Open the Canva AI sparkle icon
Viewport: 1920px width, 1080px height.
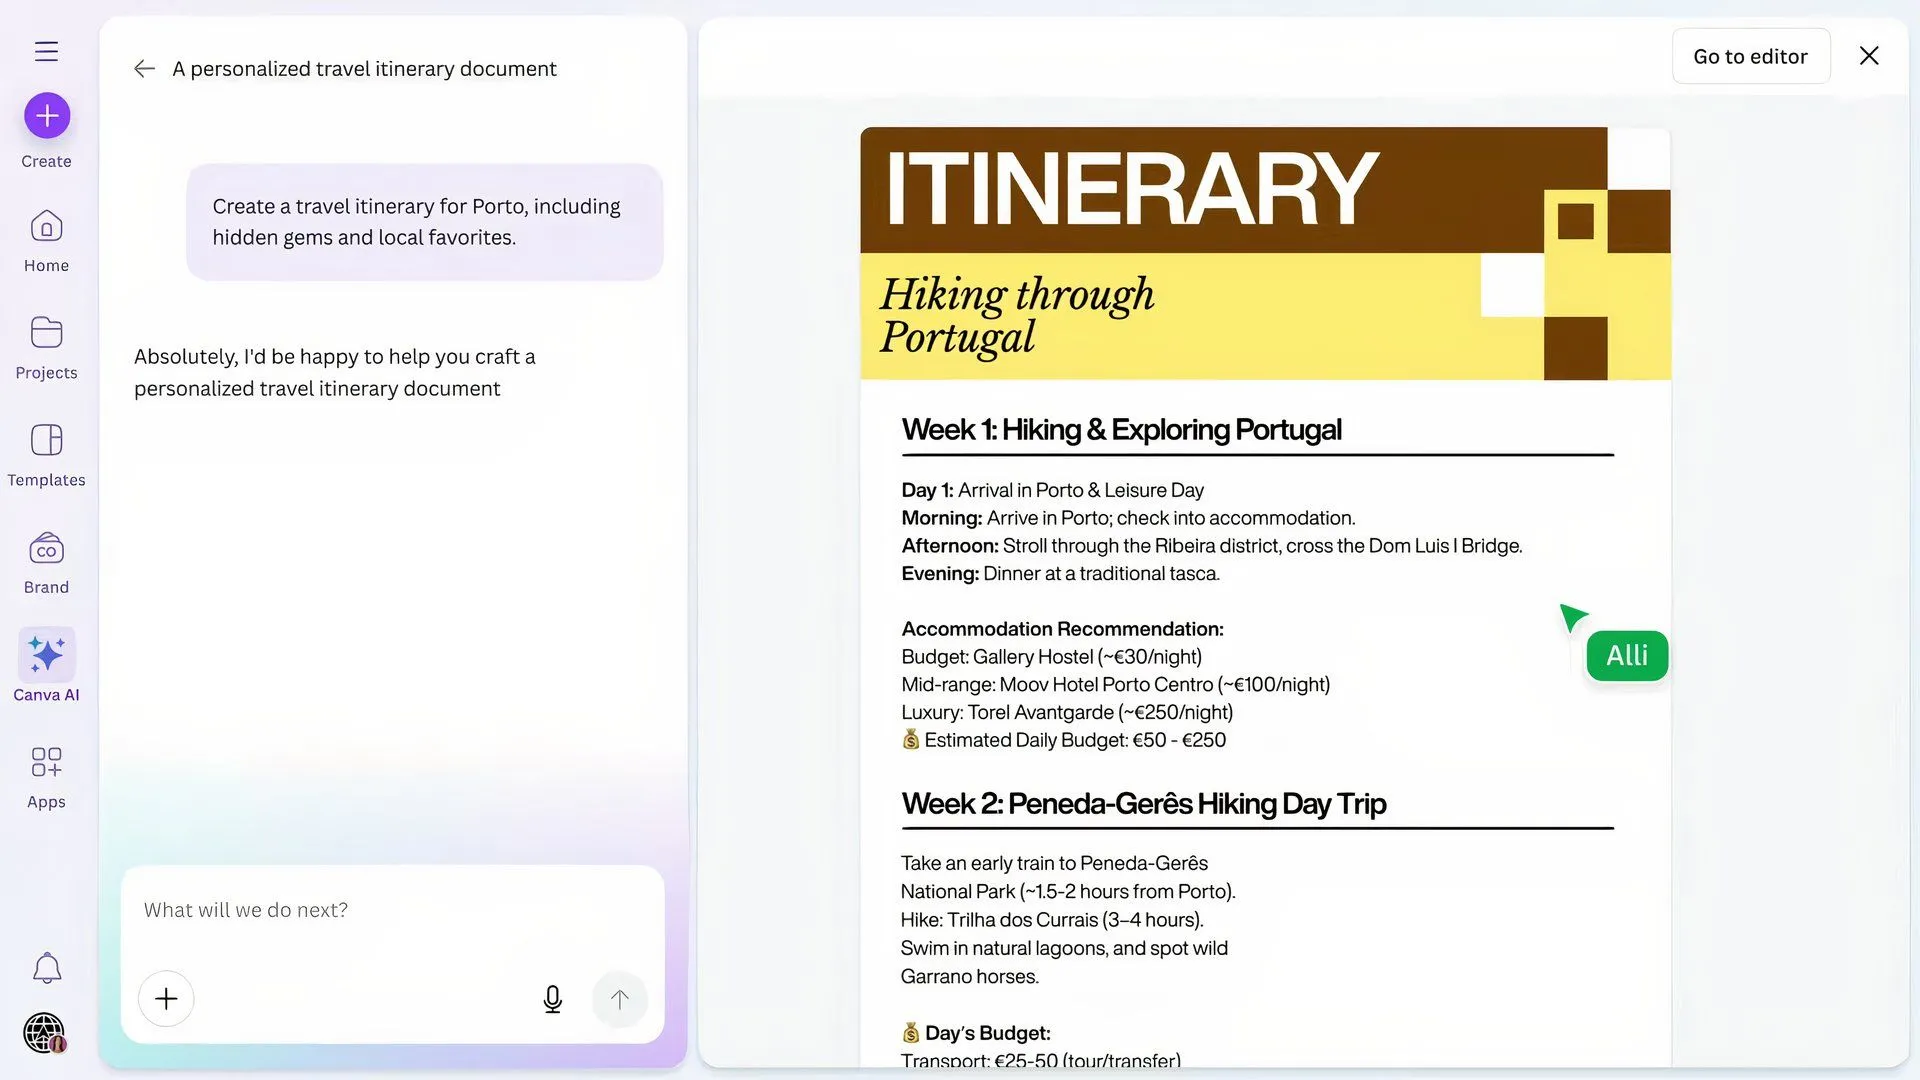pos(46,654)
